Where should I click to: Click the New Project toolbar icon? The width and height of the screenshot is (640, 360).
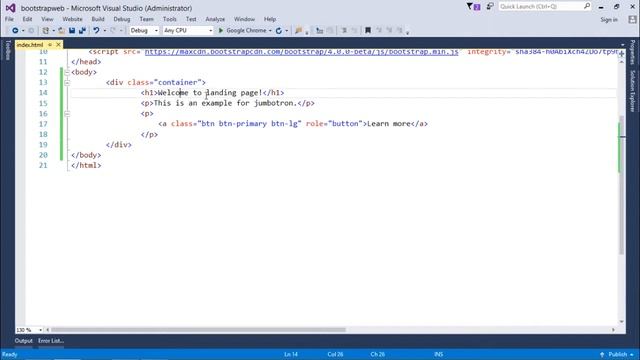click(x=46, y=31)
